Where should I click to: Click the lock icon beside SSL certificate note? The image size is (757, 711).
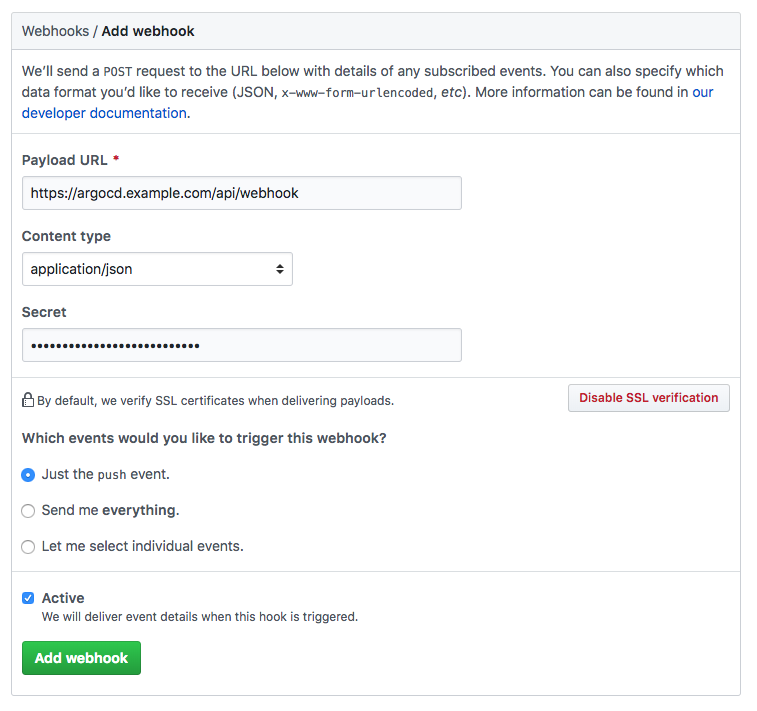(x=28, y=400)
